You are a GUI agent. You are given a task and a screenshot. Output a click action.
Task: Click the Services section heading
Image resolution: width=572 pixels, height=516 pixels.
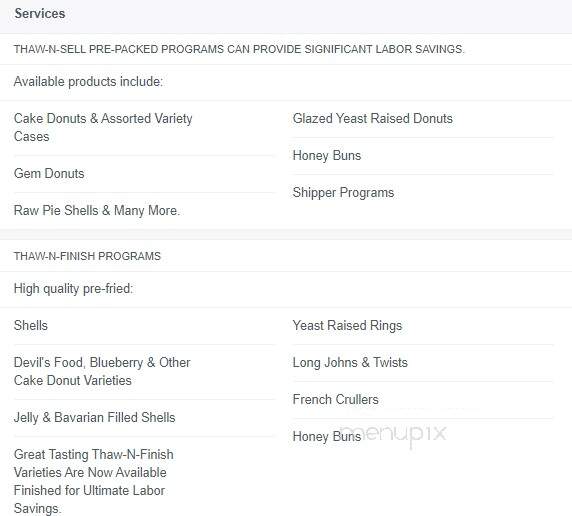(39, 14)
